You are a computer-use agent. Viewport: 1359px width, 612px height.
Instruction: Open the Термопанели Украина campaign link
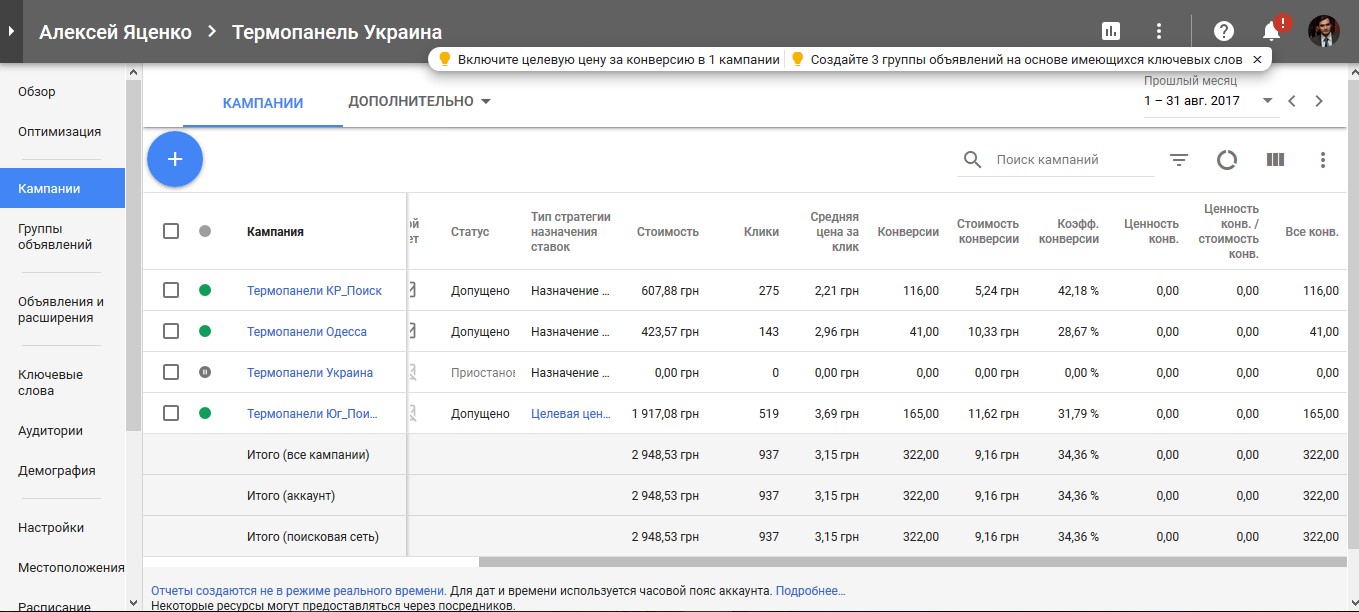pyautogui.click(x=310, y=372)
